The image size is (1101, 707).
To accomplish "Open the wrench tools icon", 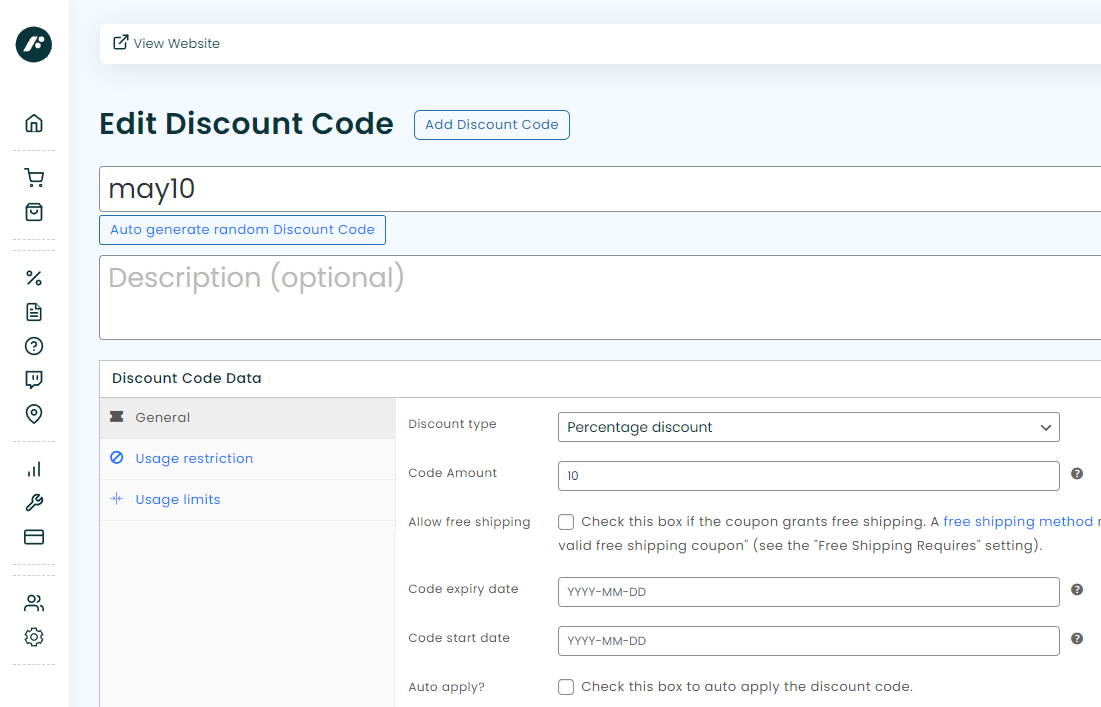I will coord(34,503).
